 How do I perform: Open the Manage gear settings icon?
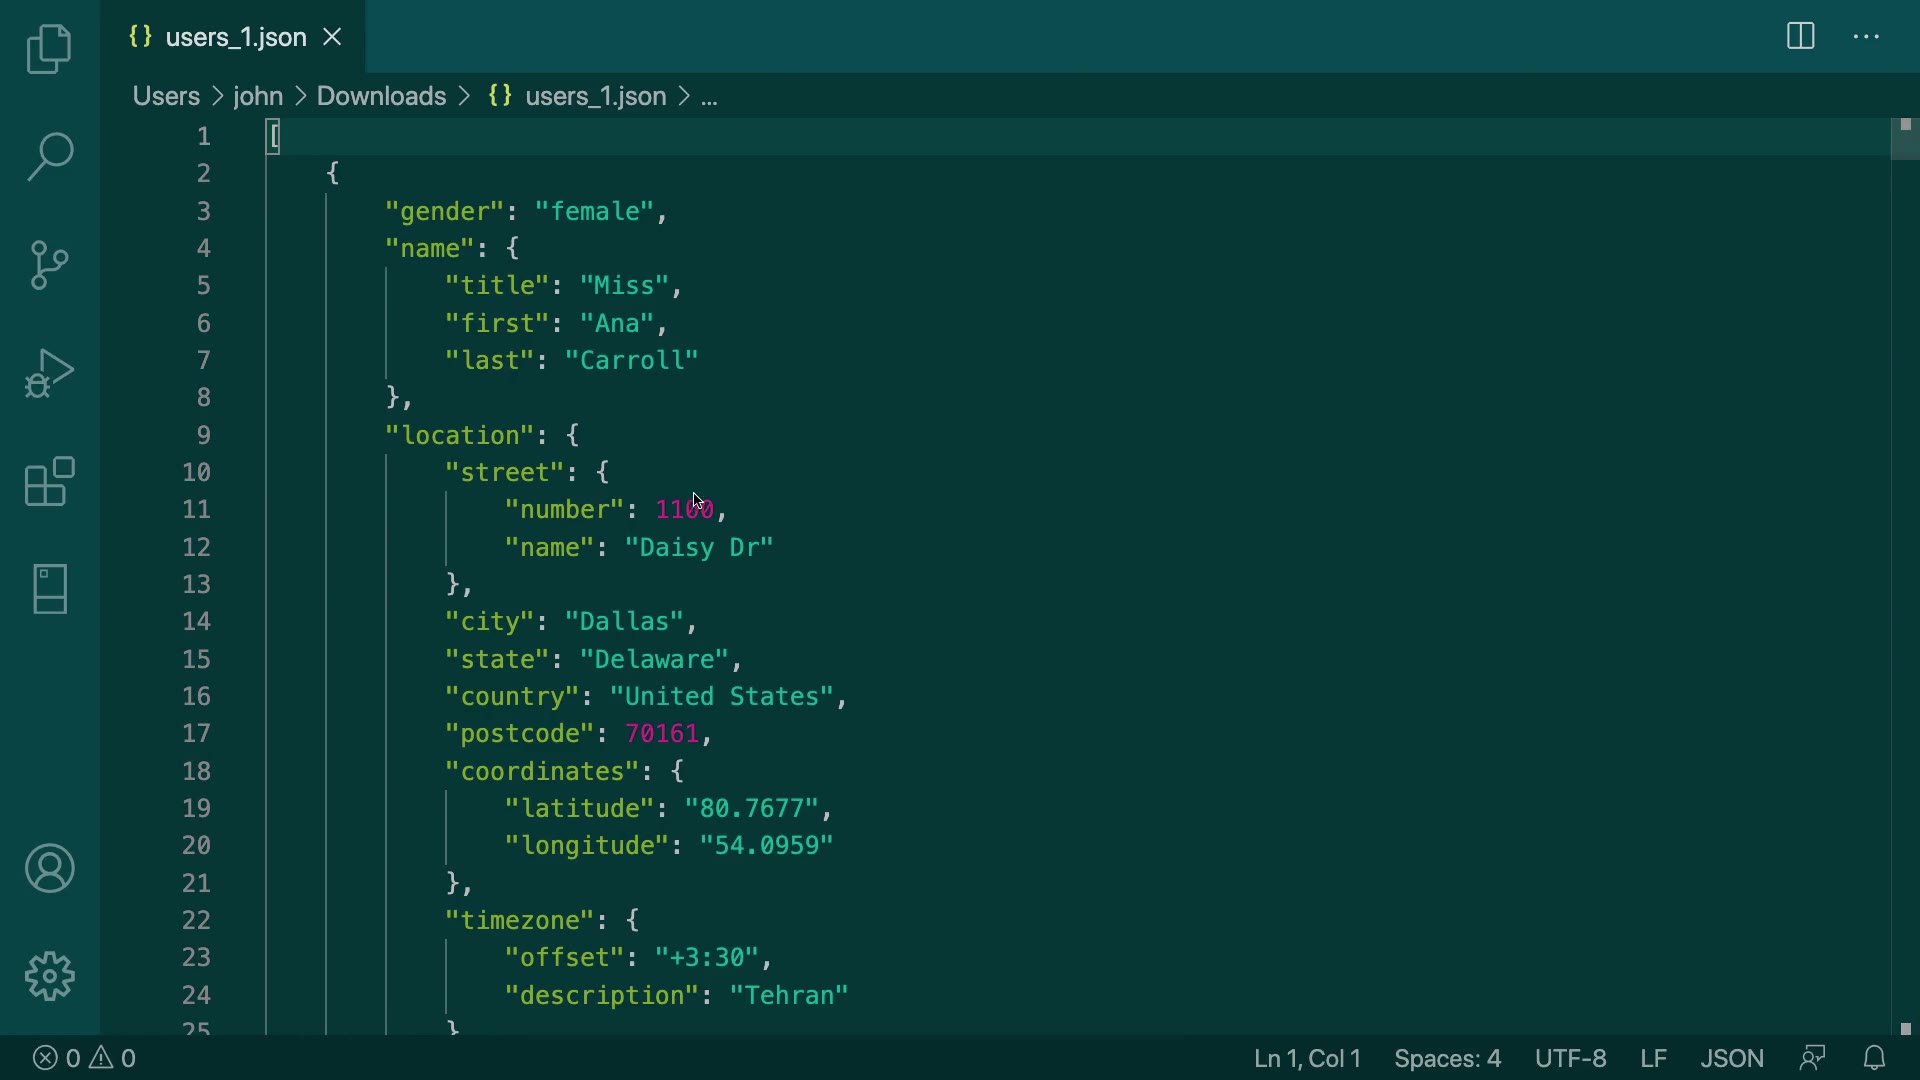(49, 976)
